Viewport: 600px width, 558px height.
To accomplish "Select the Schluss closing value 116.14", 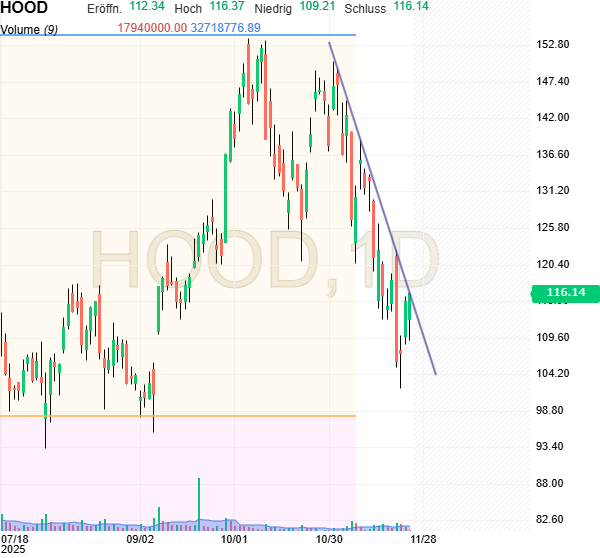I will point(411,7).
